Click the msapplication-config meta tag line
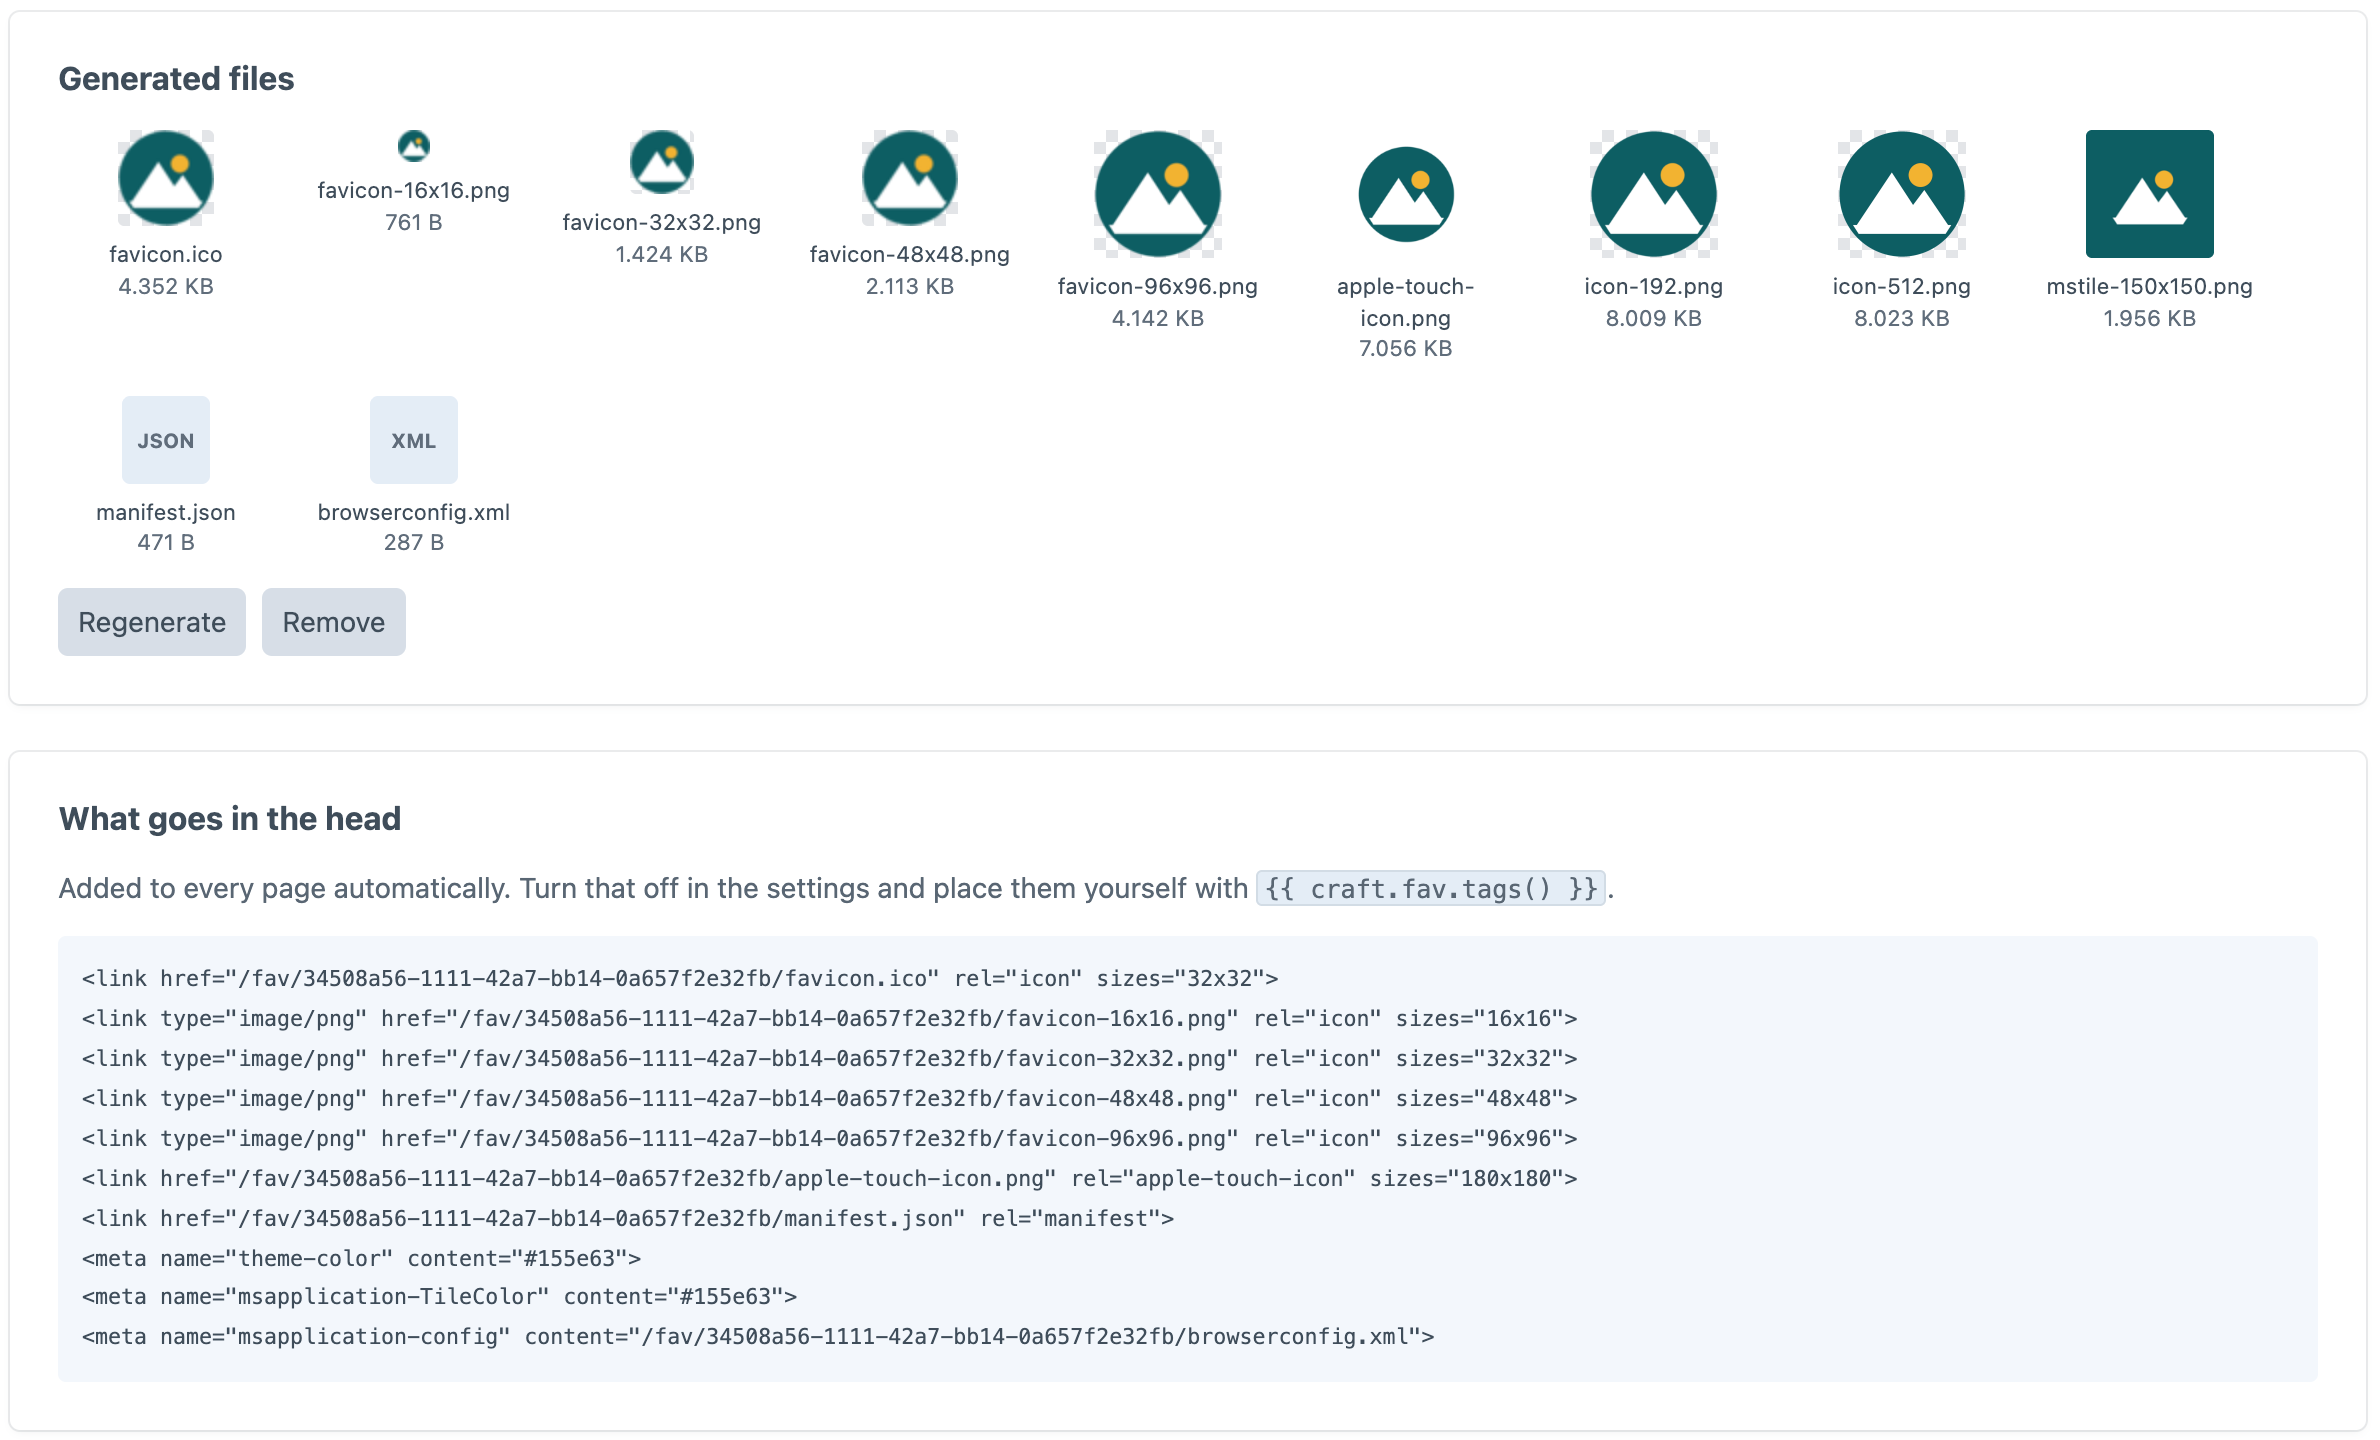Image resolution: width=2380 pixels, height=1440 pixels. pyautogui.click(x=758, y=1336)
